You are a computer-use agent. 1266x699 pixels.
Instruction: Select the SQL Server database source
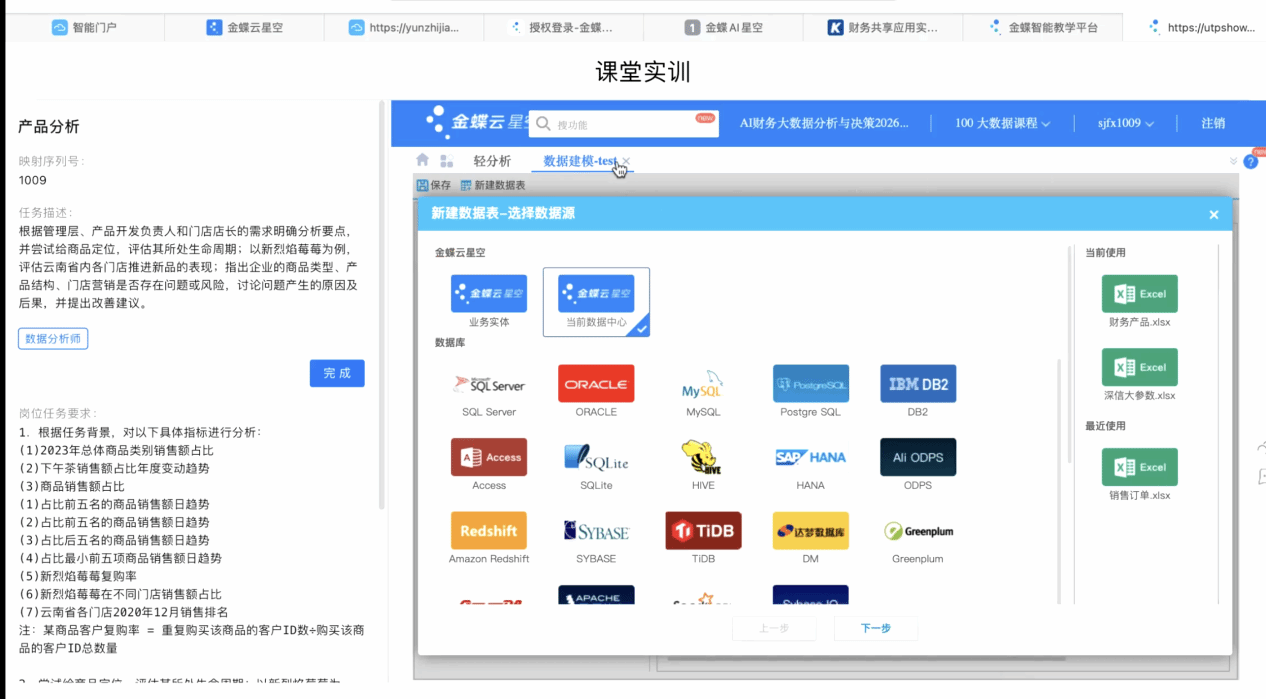pos(488,385)
